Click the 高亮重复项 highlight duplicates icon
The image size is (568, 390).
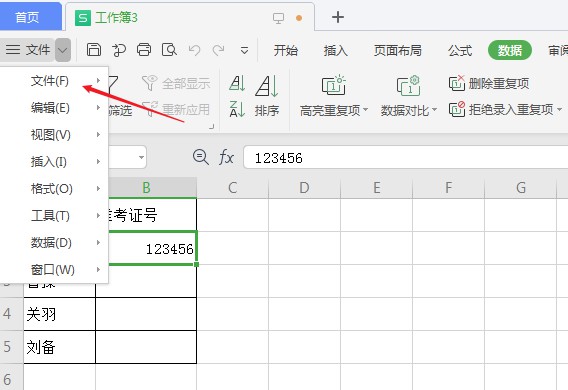click(x=334, y=85)
